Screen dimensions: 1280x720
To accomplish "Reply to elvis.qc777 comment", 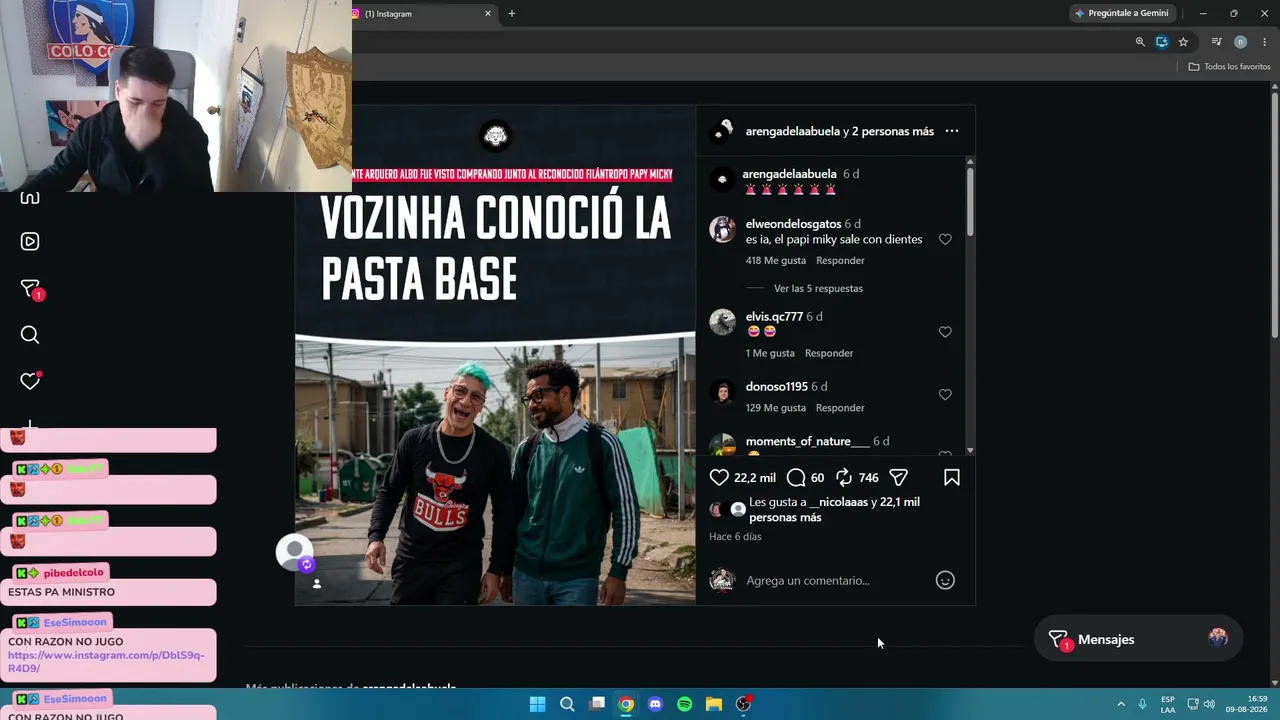I will click(829, 353).
